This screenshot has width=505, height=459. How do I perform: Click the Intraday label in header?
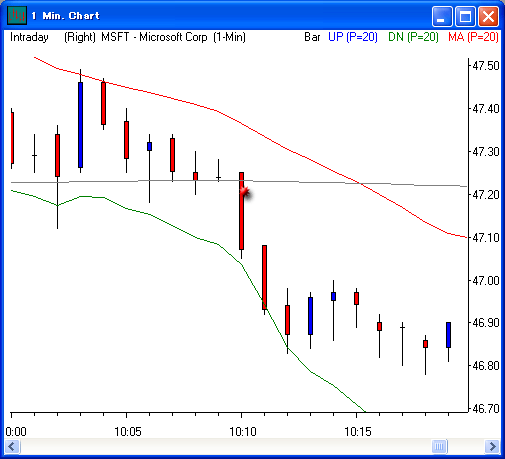[29, 37]
